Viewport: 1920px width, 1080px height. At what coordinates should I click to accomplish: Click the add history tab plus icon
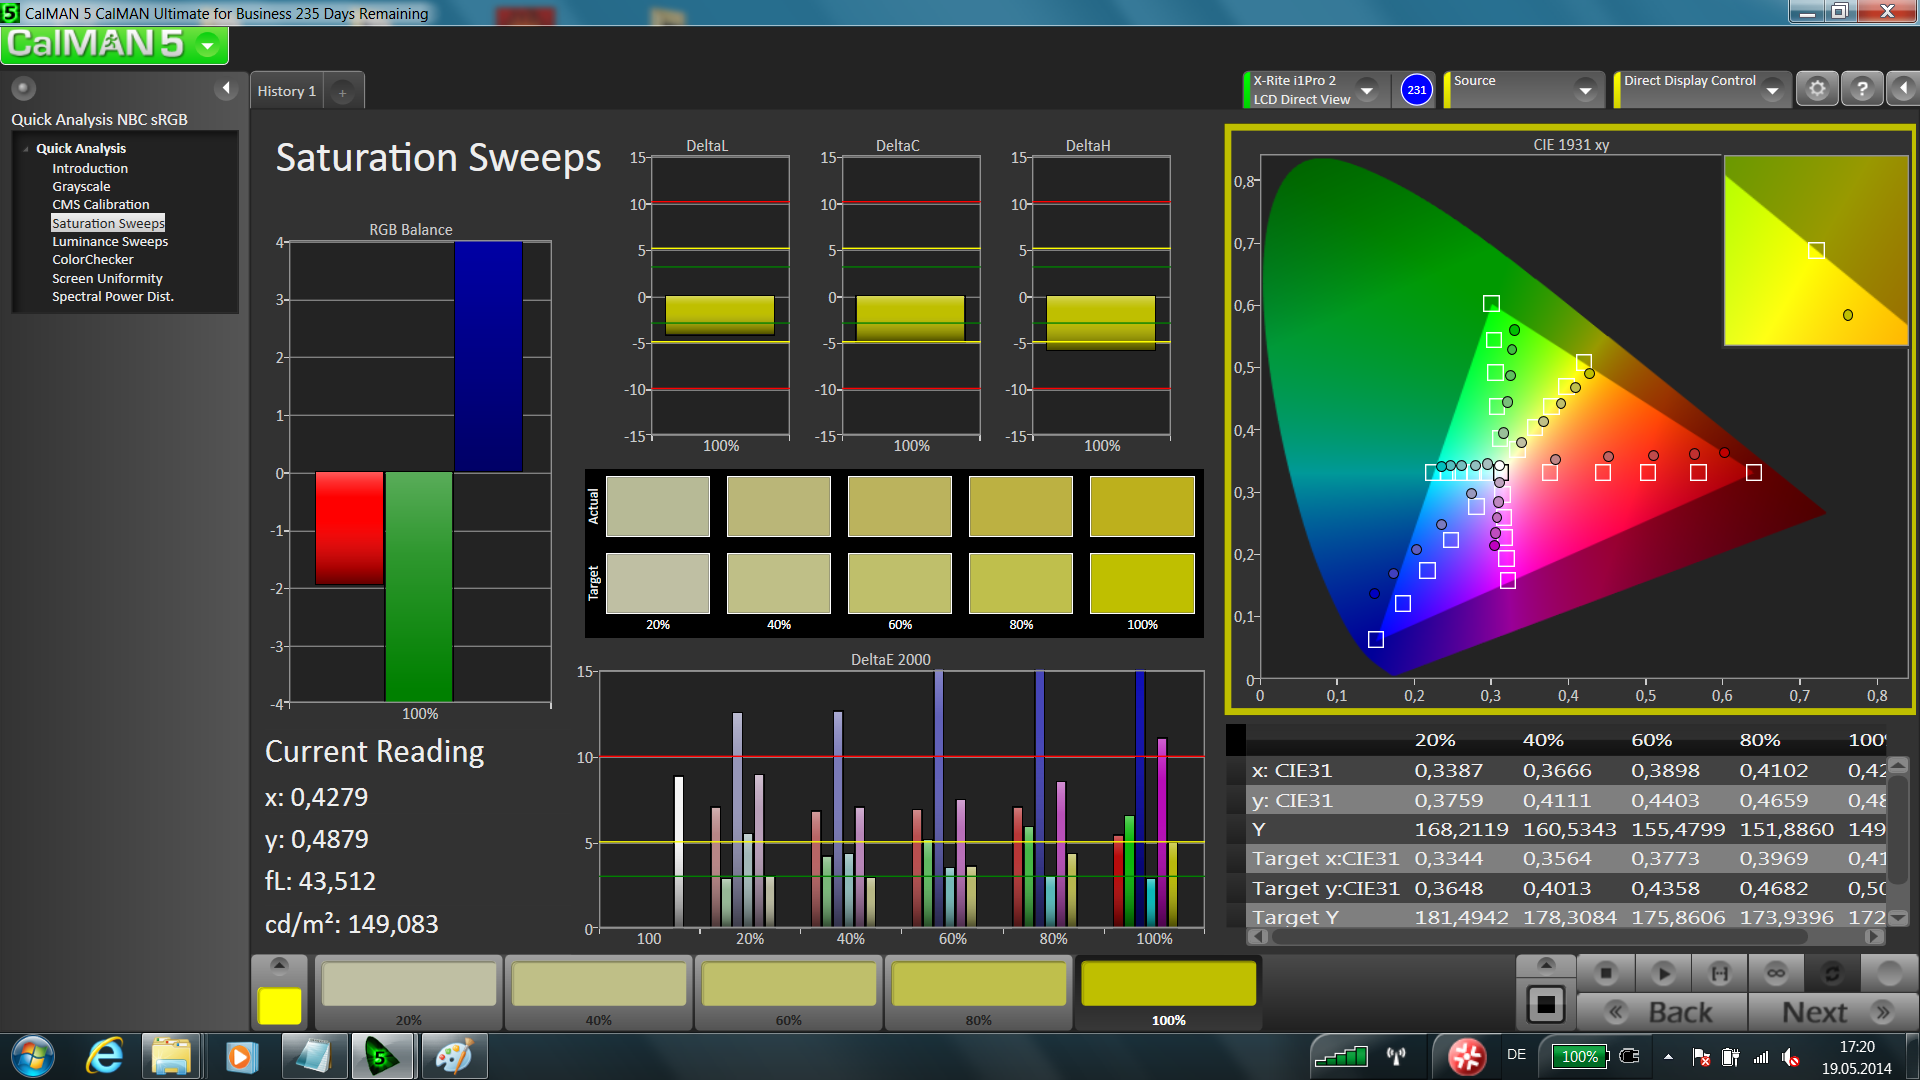pos(343,92)
